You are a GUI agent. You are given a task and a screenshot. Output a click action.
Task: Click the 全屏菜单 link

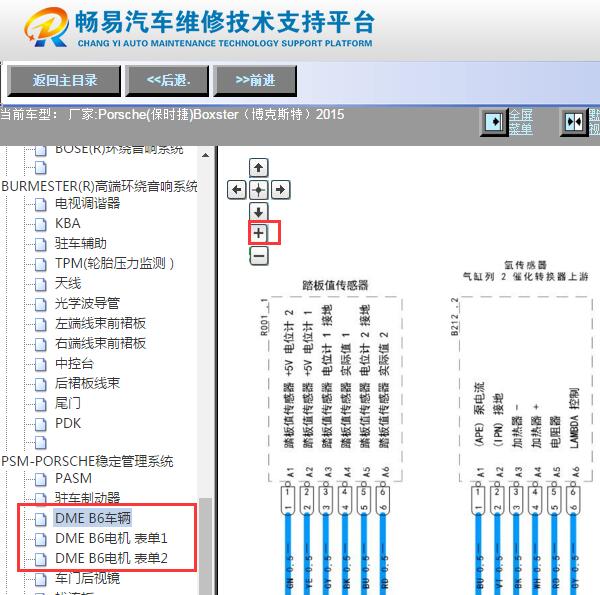520,122
